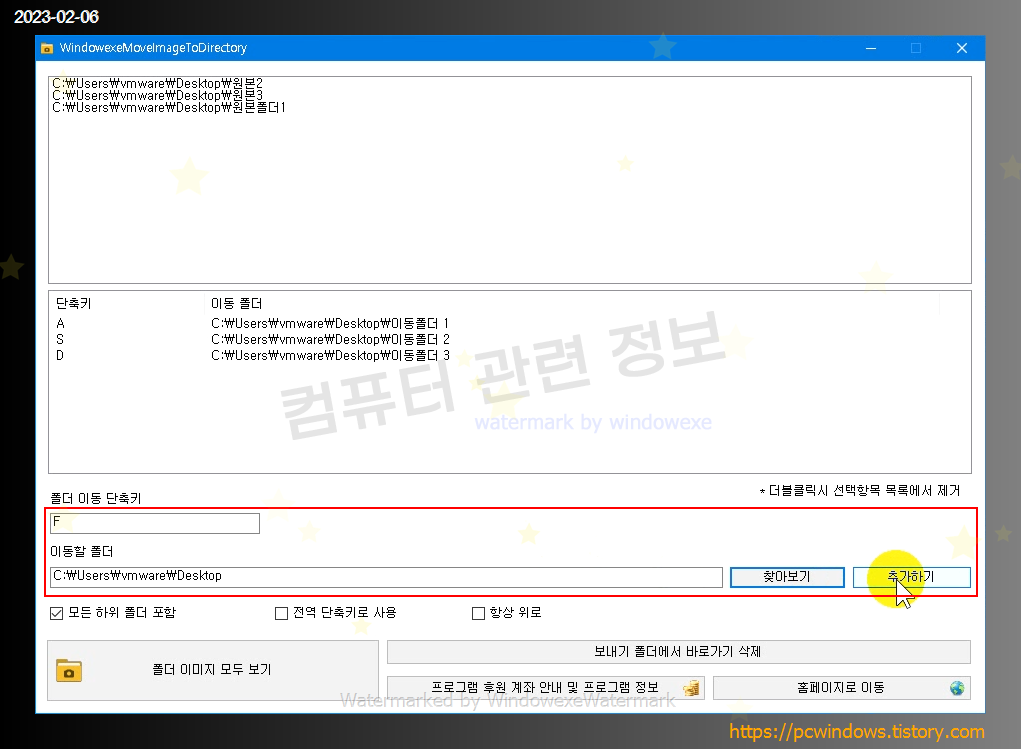Viewport: 1021px width, 749px height.
Task: Close the WindowexeMoveImageToDirectory window
Action: coord(962,48)
